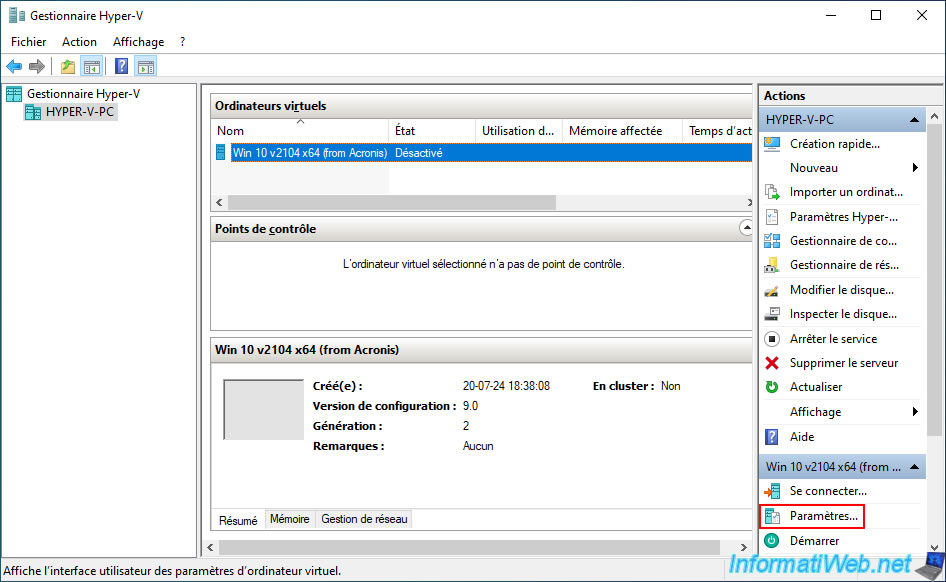Sort by Mémoire affectée column header
The width and height of the screenshot is (946, 582).
(622, 131)
